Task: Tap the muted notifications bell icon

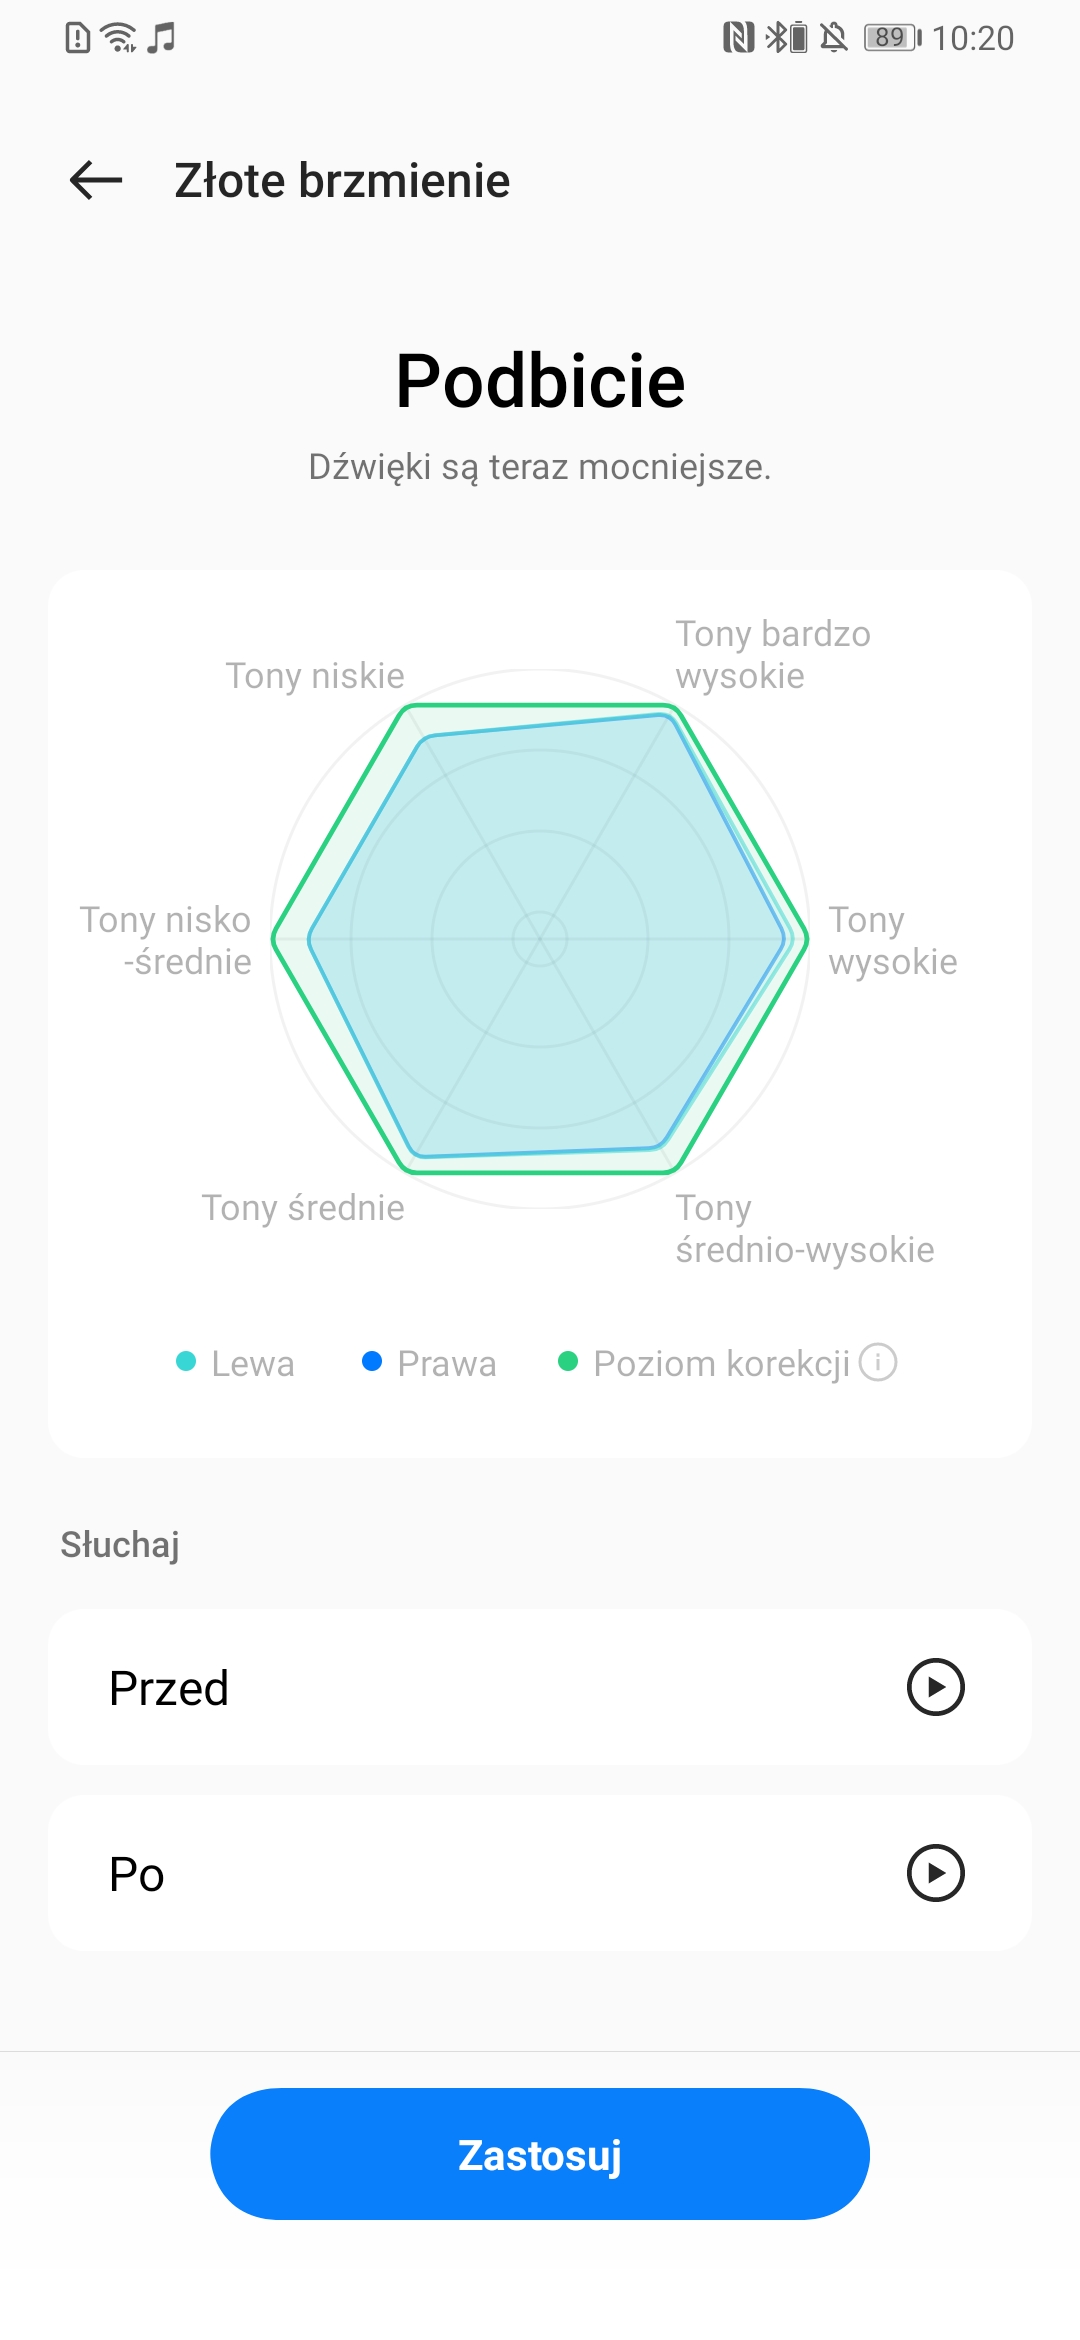Action: (834, 38)
